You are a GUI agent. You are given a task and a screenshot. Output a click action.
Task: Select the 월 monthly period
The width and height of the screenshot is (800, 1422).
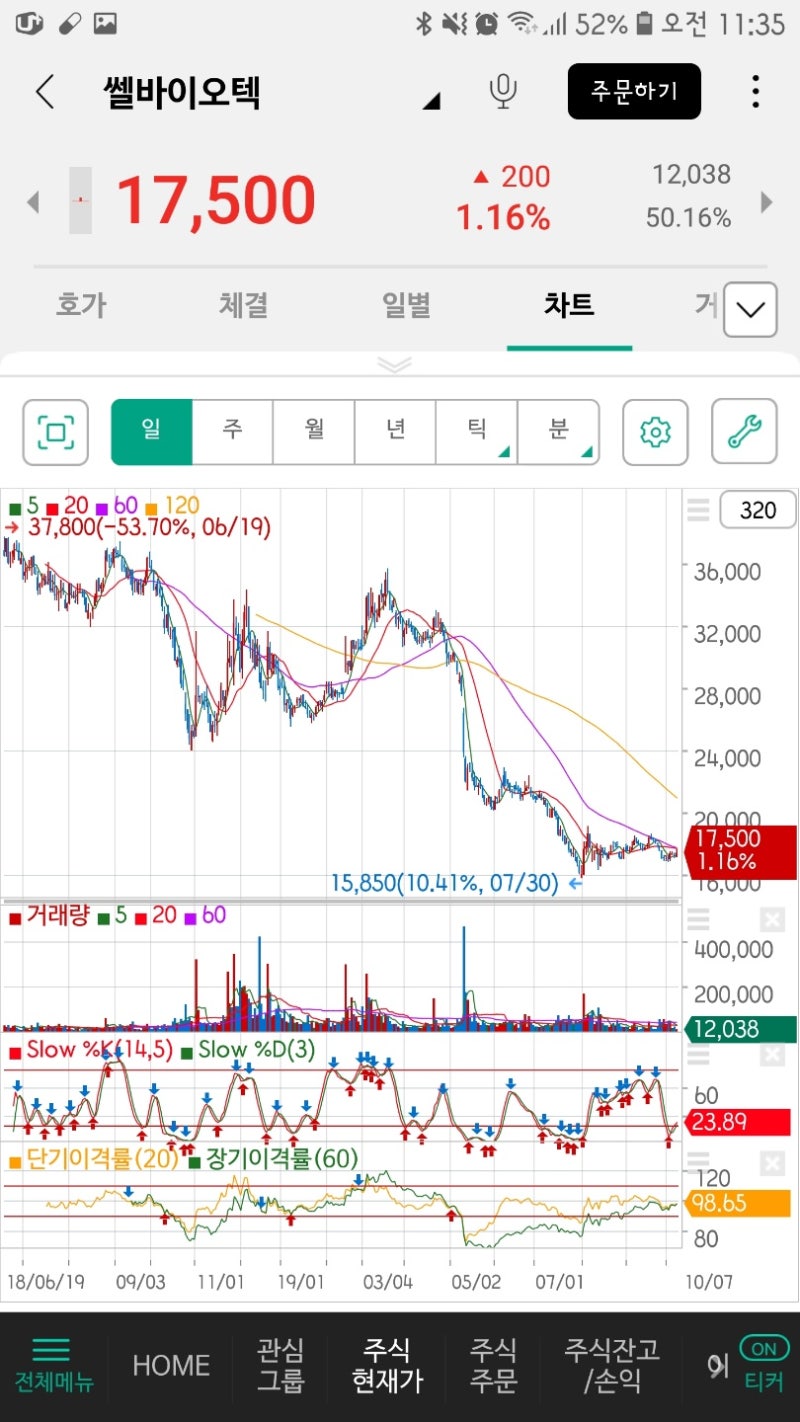314,432
